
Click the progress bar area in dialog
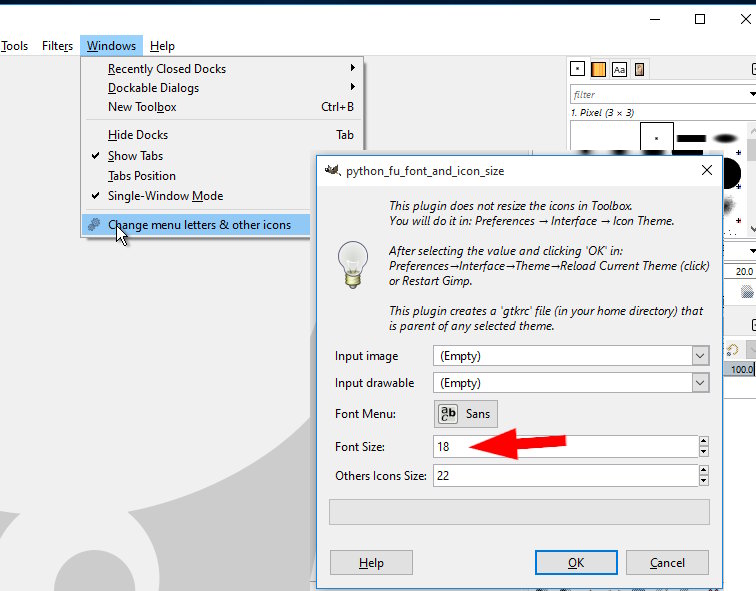click(x=519, y=512)
